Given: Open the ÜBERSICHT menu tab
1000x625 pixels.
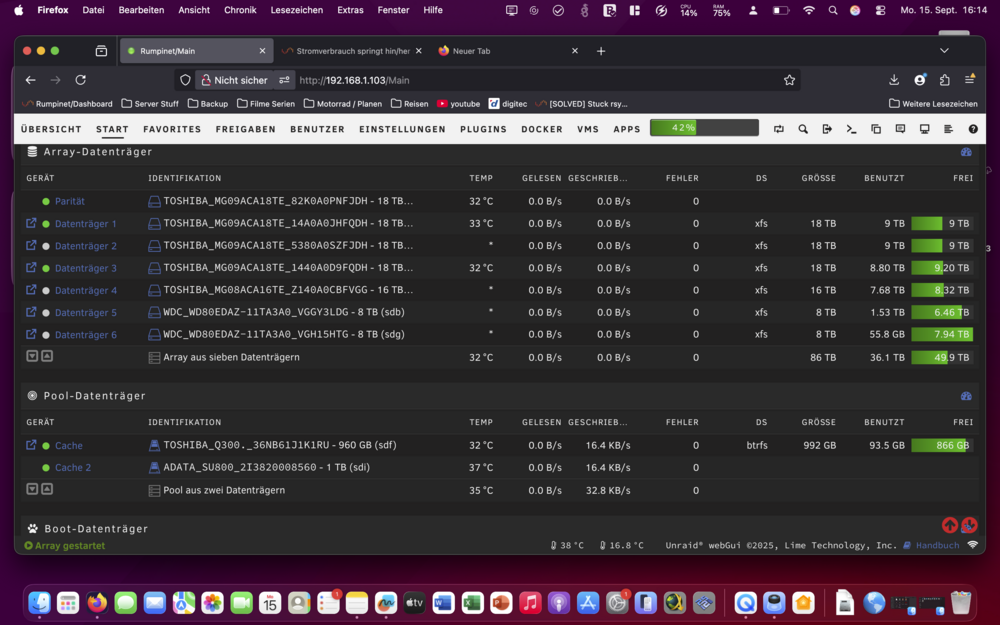Looking at the screenshot, I should 51,129.
